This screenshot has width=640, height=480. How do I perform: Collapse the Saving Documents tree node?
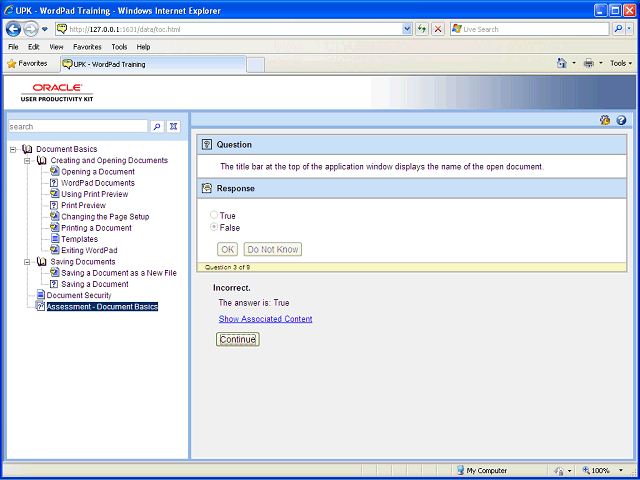tap(27, 262)
